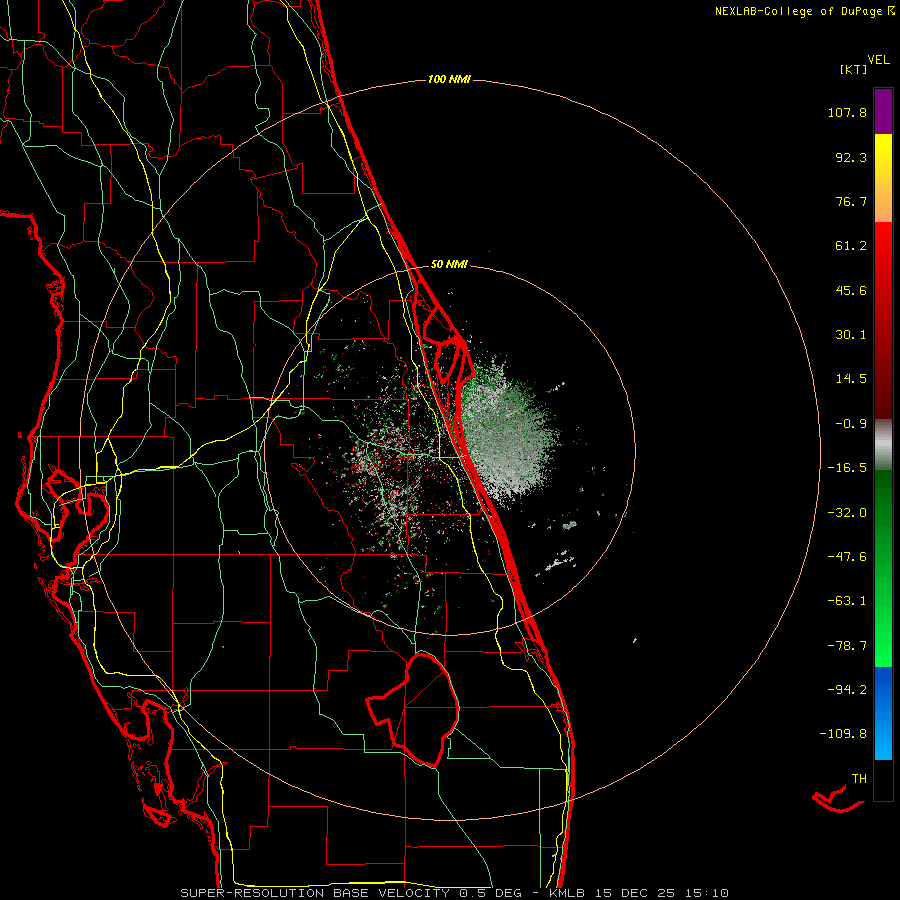Image resolution: width=900 pixels, height=900 pixels.
Task: Click the -47.6 velocity scale value
Action: coord(847,557)
